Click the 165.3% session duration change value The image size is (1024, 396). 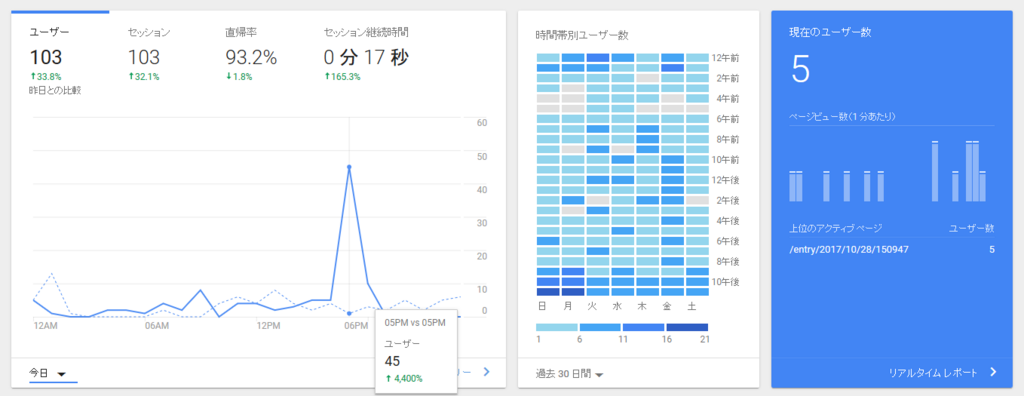coord(344,76)
